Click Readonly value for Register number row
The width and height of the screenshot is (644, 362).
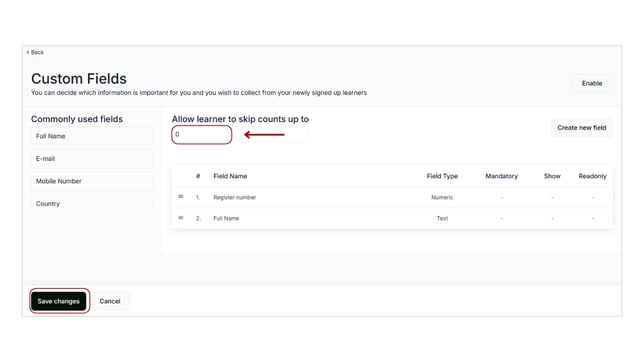point(593,198)
